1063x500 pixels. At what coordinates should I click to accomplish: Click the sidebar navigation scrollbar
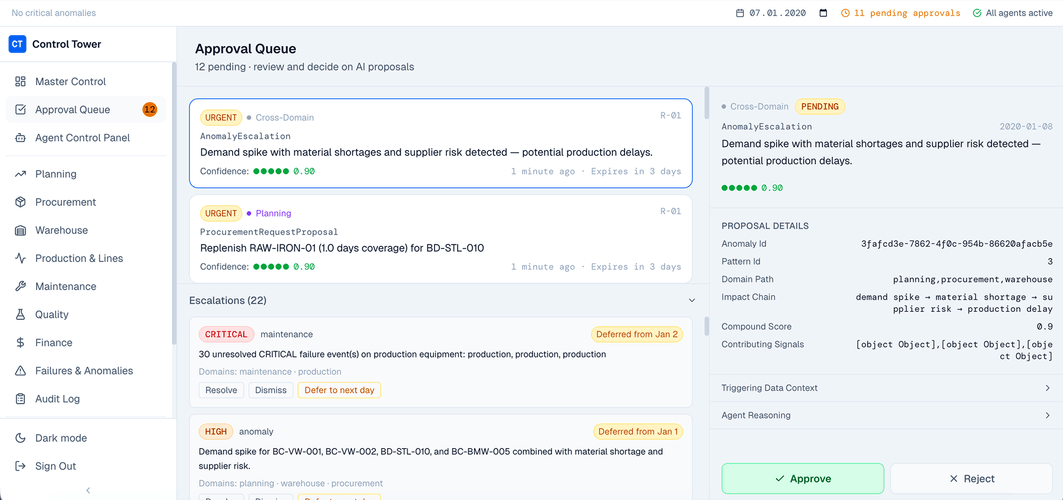[174, 203]
